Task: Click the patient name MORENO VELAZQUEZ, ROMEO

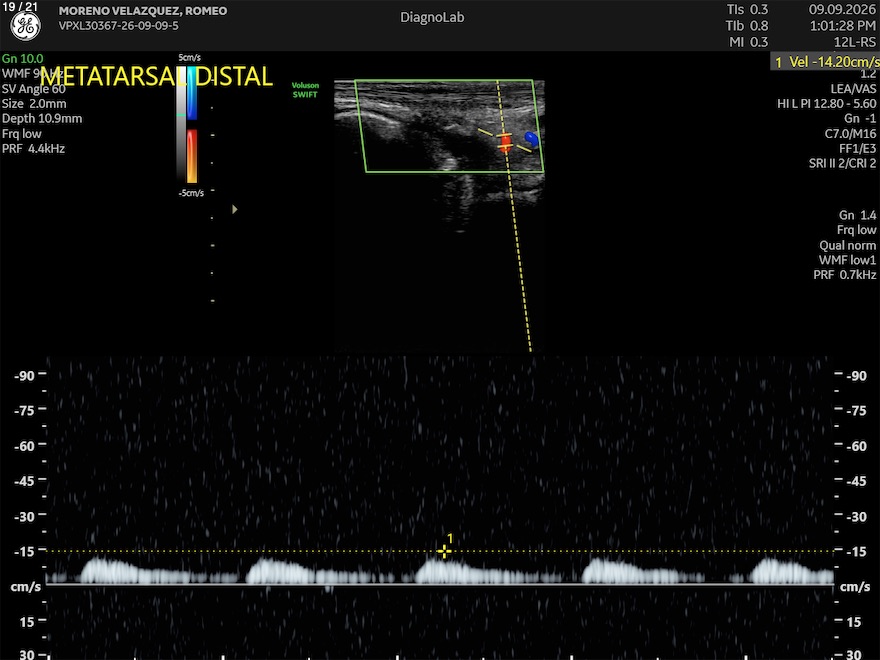Action: click(x=143, y=11)
